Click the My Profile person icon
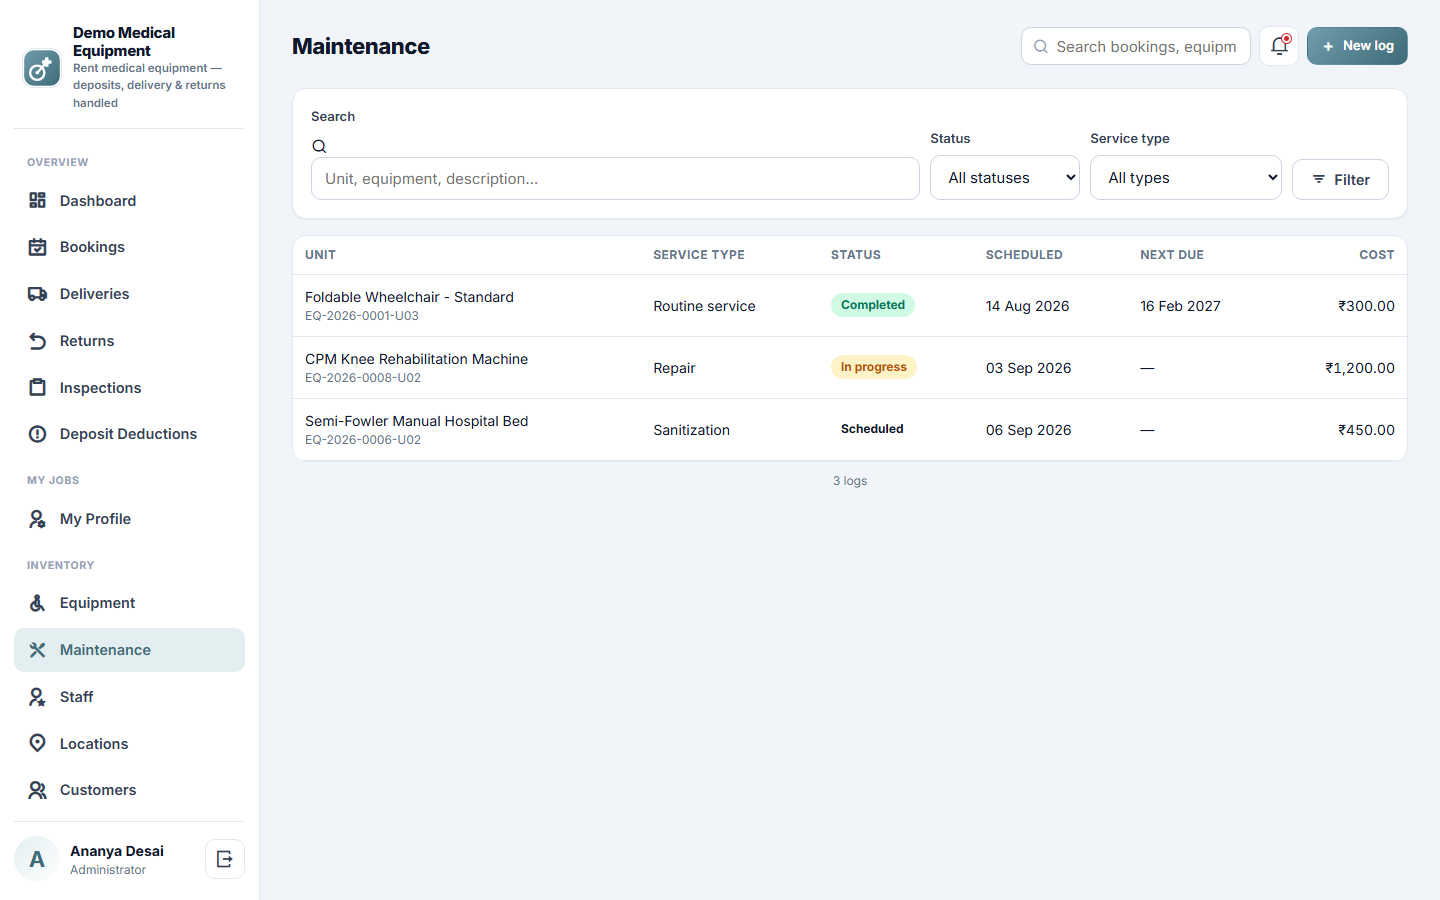This screenshot has height=900, width=1440. point(37,519)
